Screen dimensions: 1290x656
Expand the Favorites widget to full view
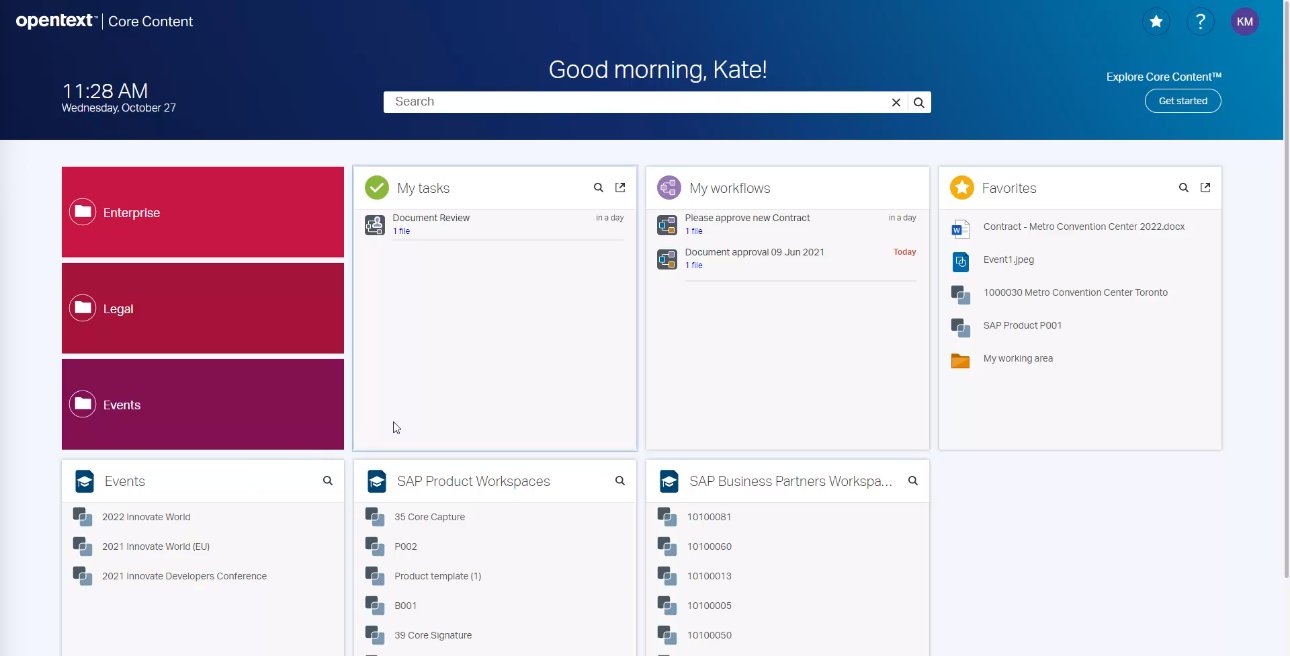click(x=1205, y=188)
